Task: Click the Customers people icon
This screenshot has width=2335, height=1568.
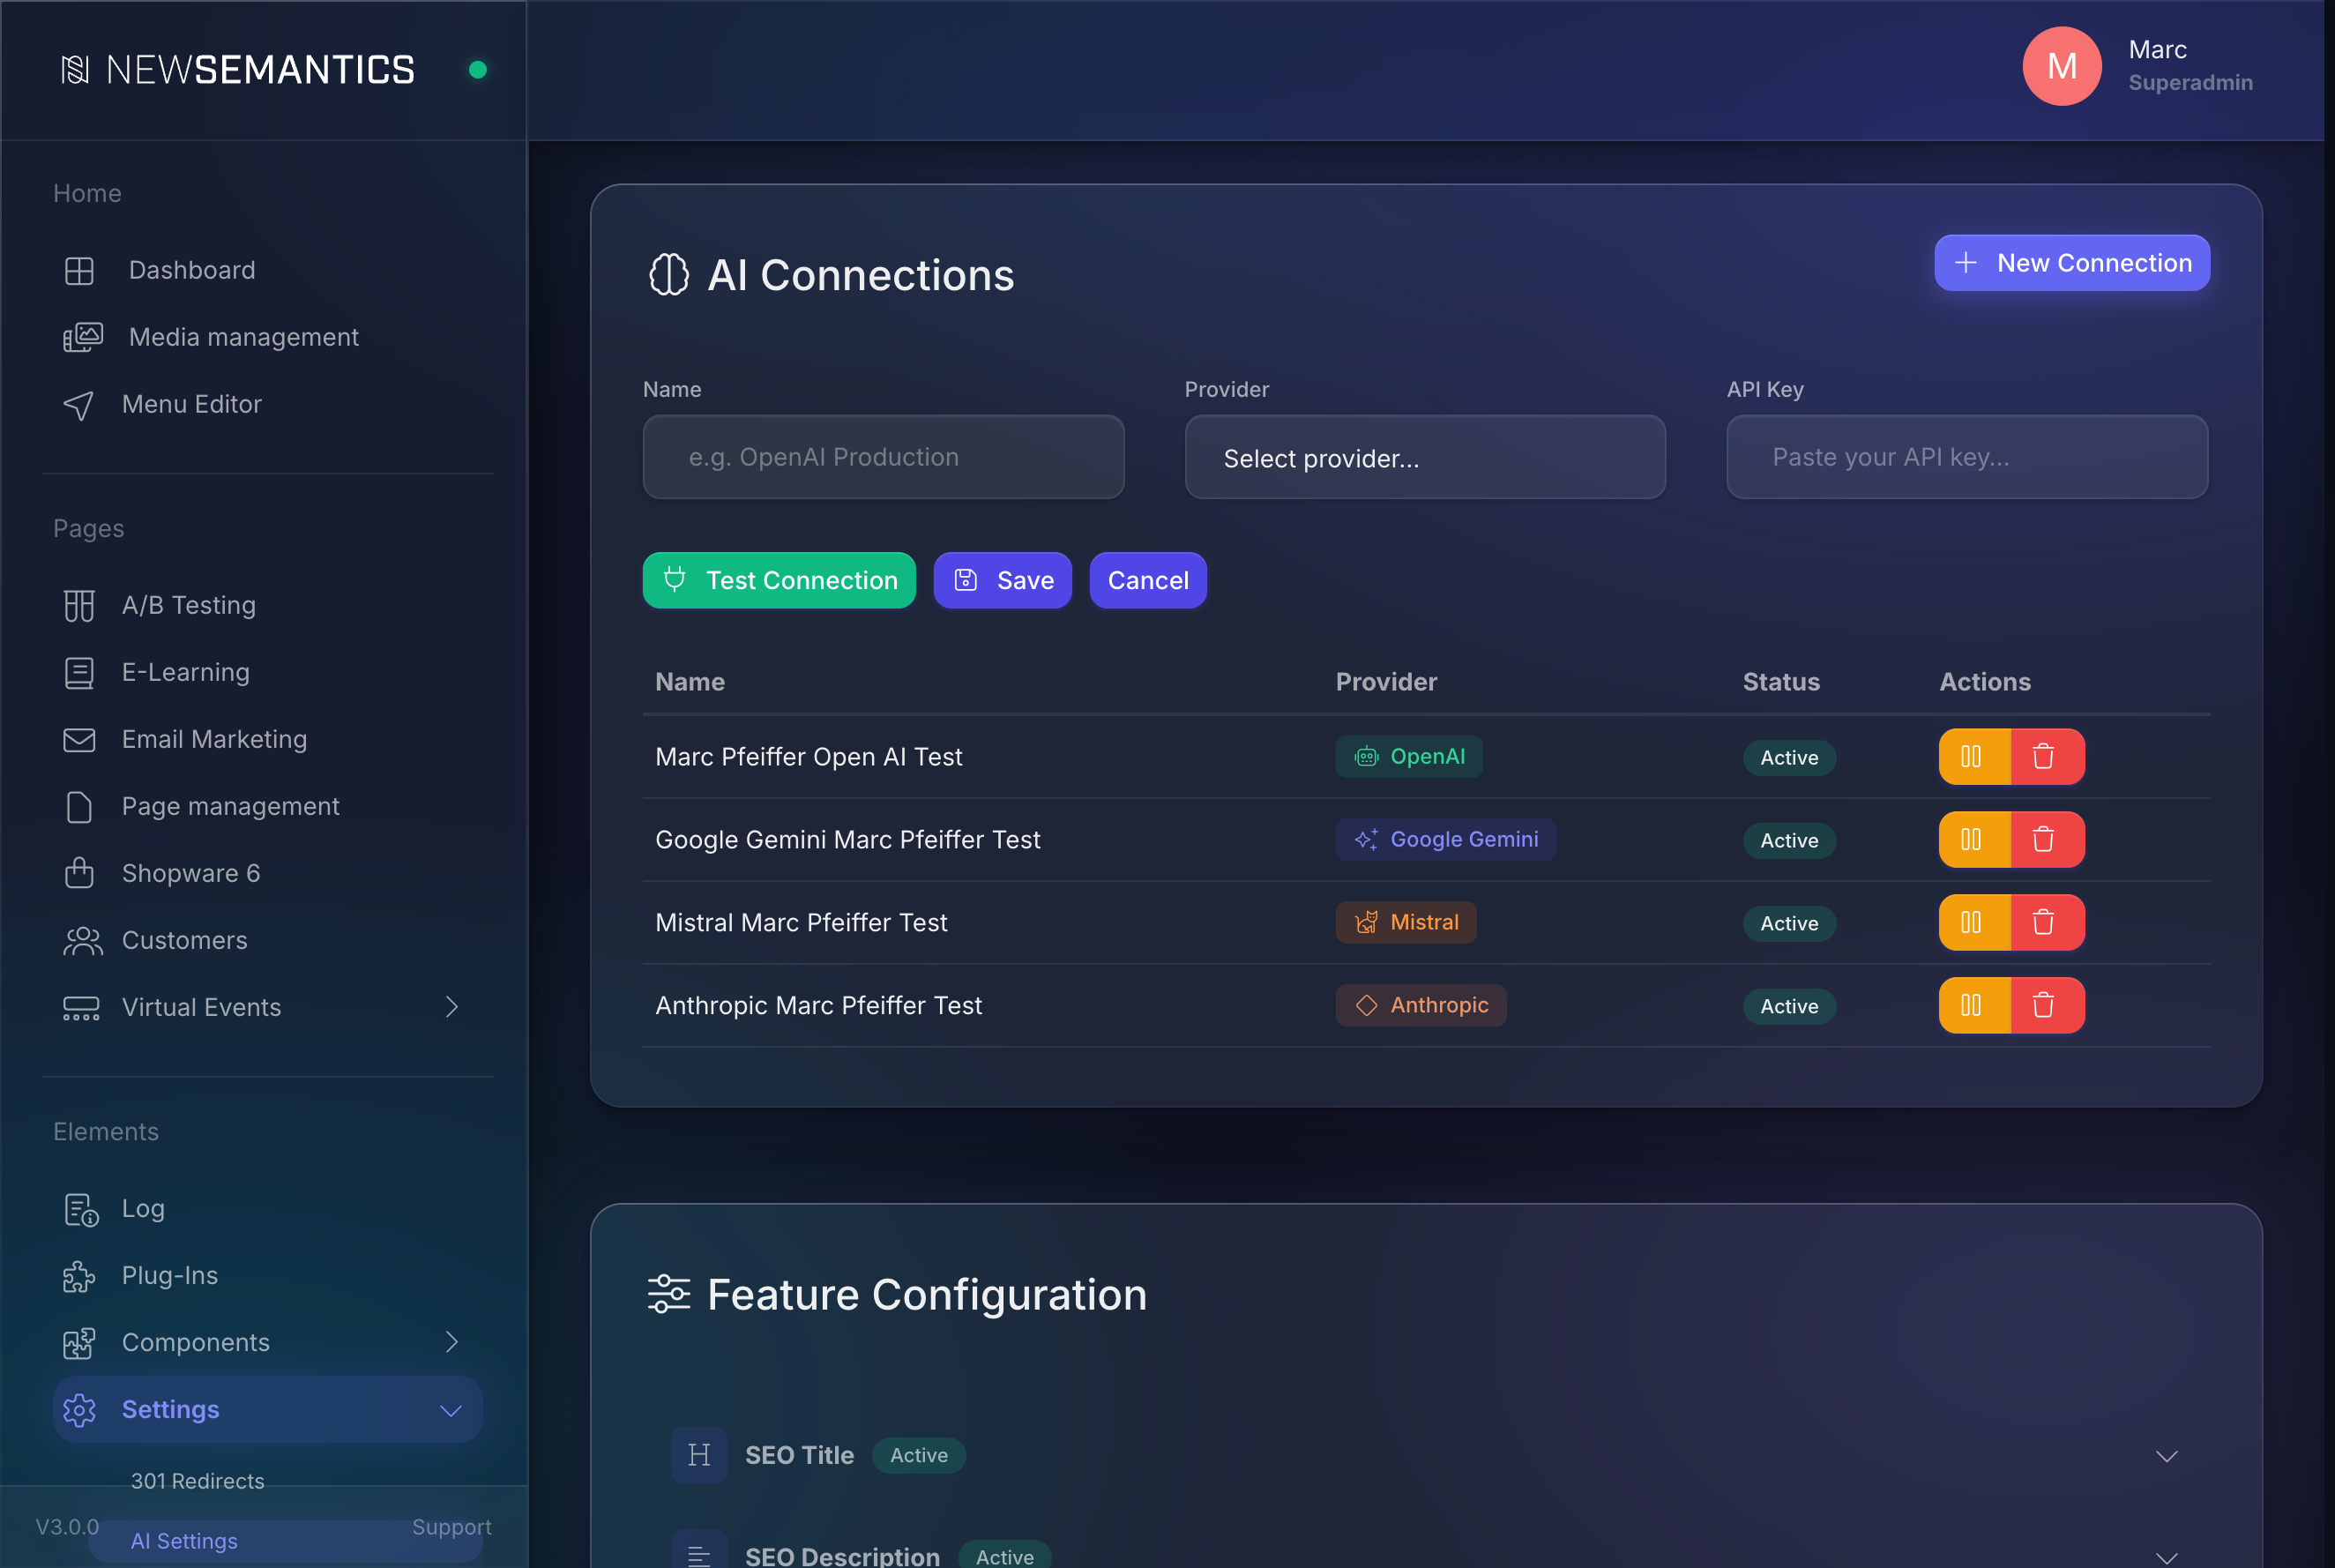Action: click(83, 941)
